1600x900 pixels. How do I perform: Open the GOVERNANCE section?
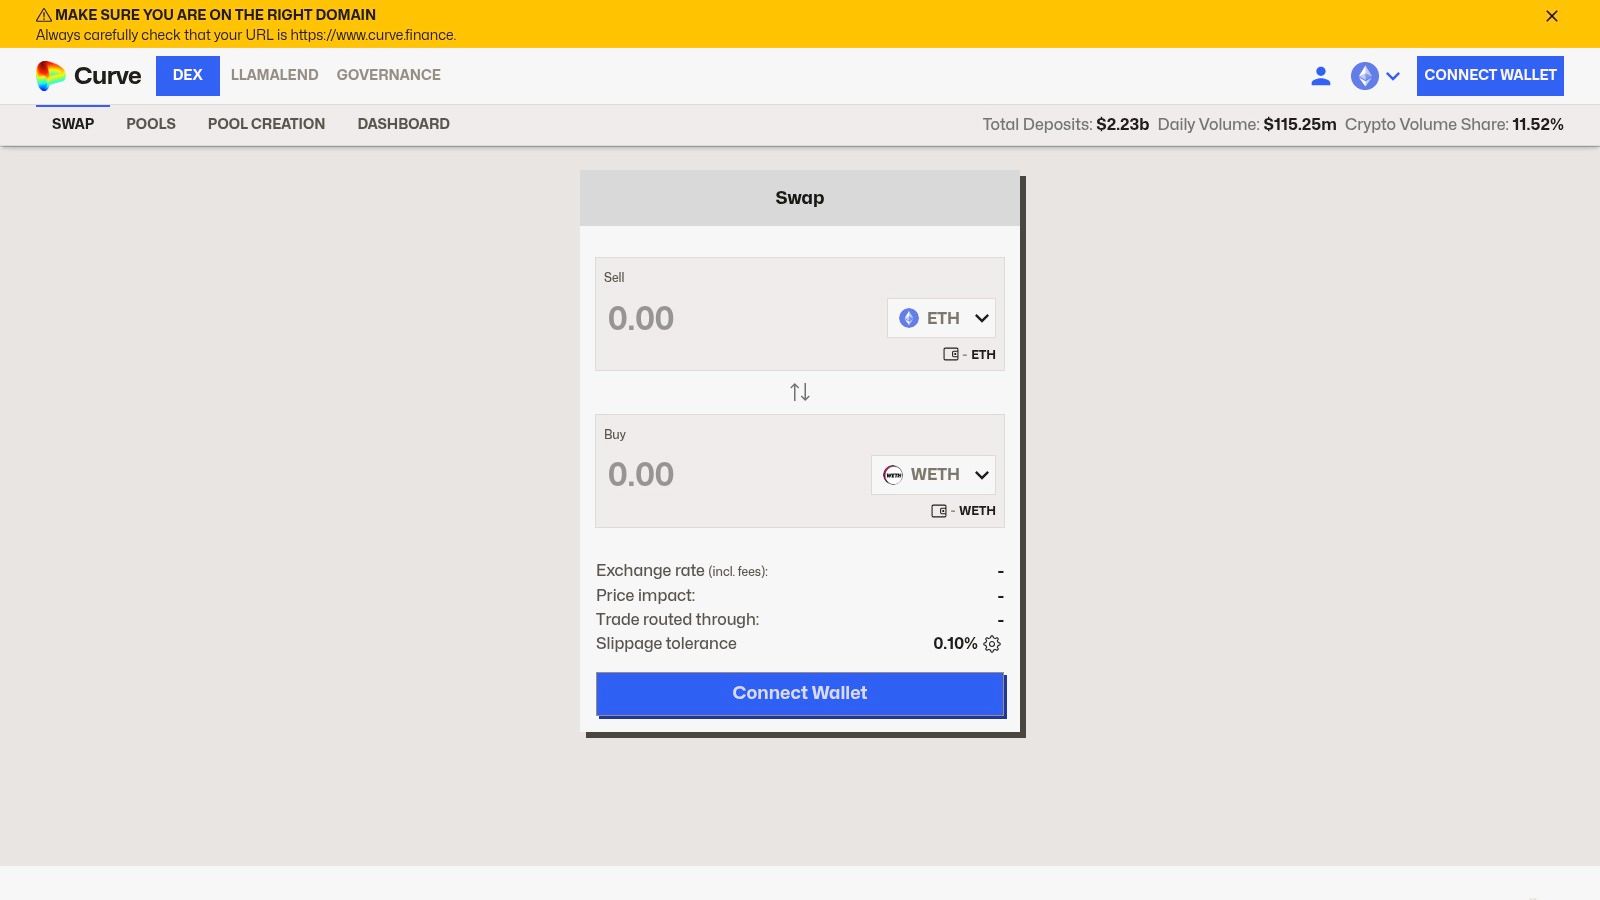point(388,75)
